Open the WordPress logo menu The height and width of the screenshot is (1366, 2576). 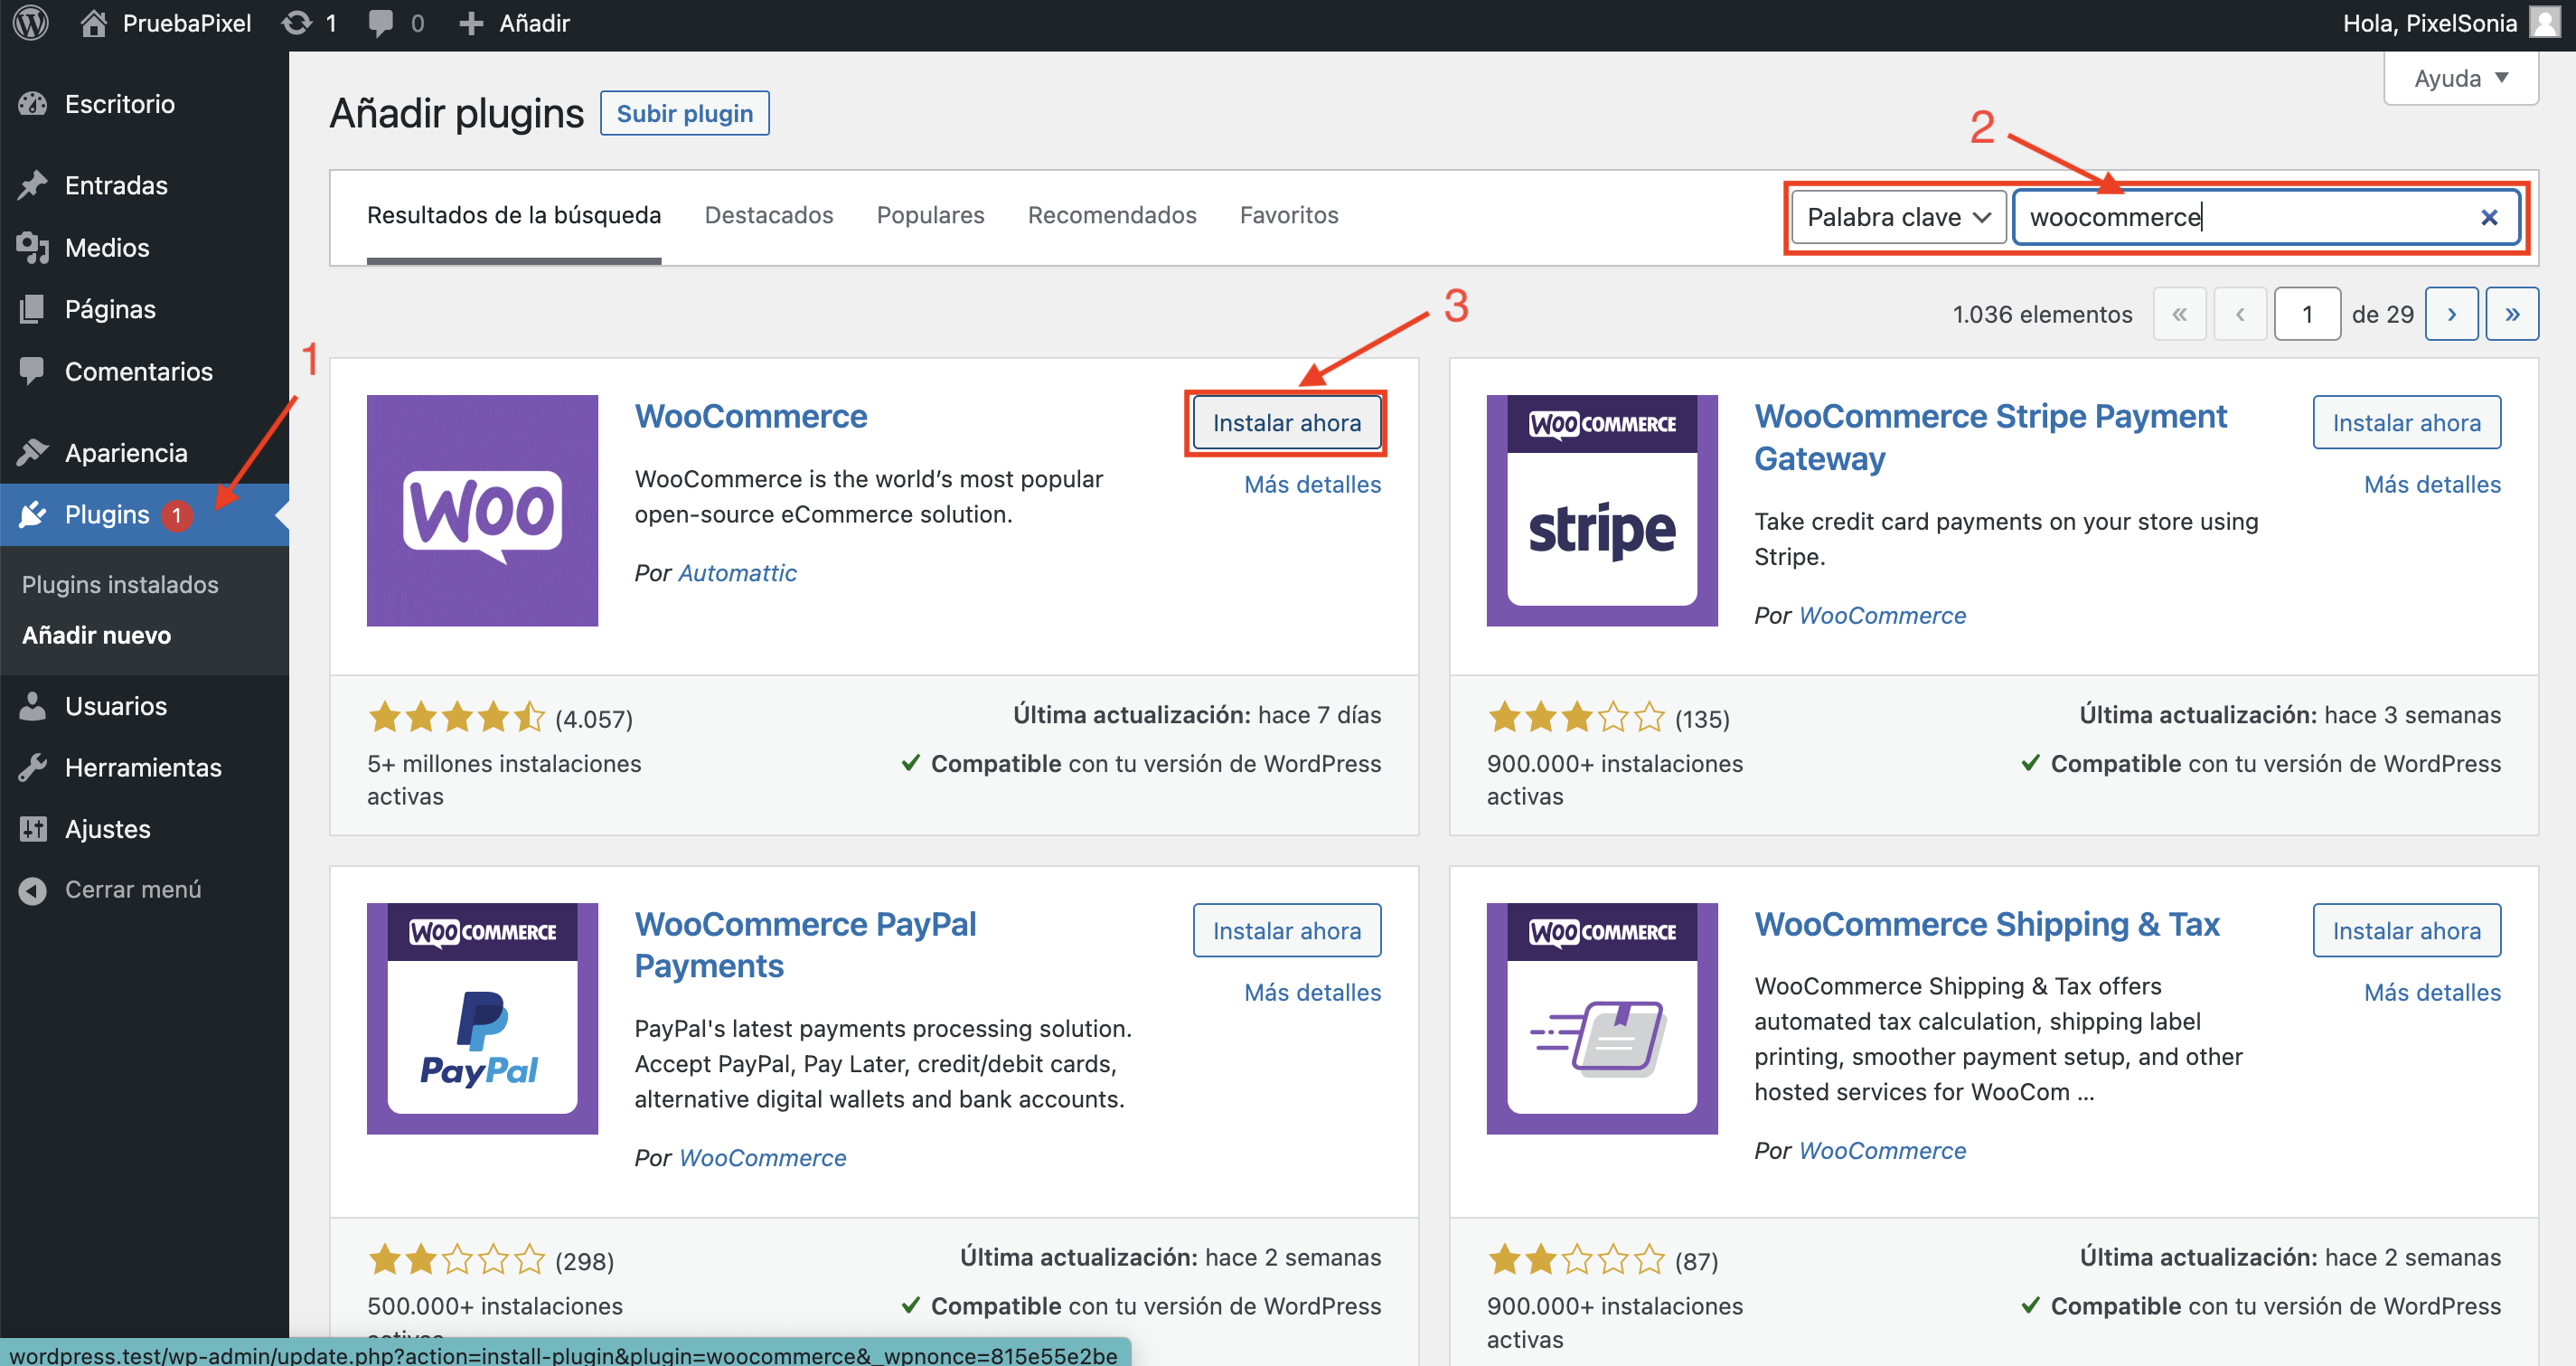pos(31,23)
